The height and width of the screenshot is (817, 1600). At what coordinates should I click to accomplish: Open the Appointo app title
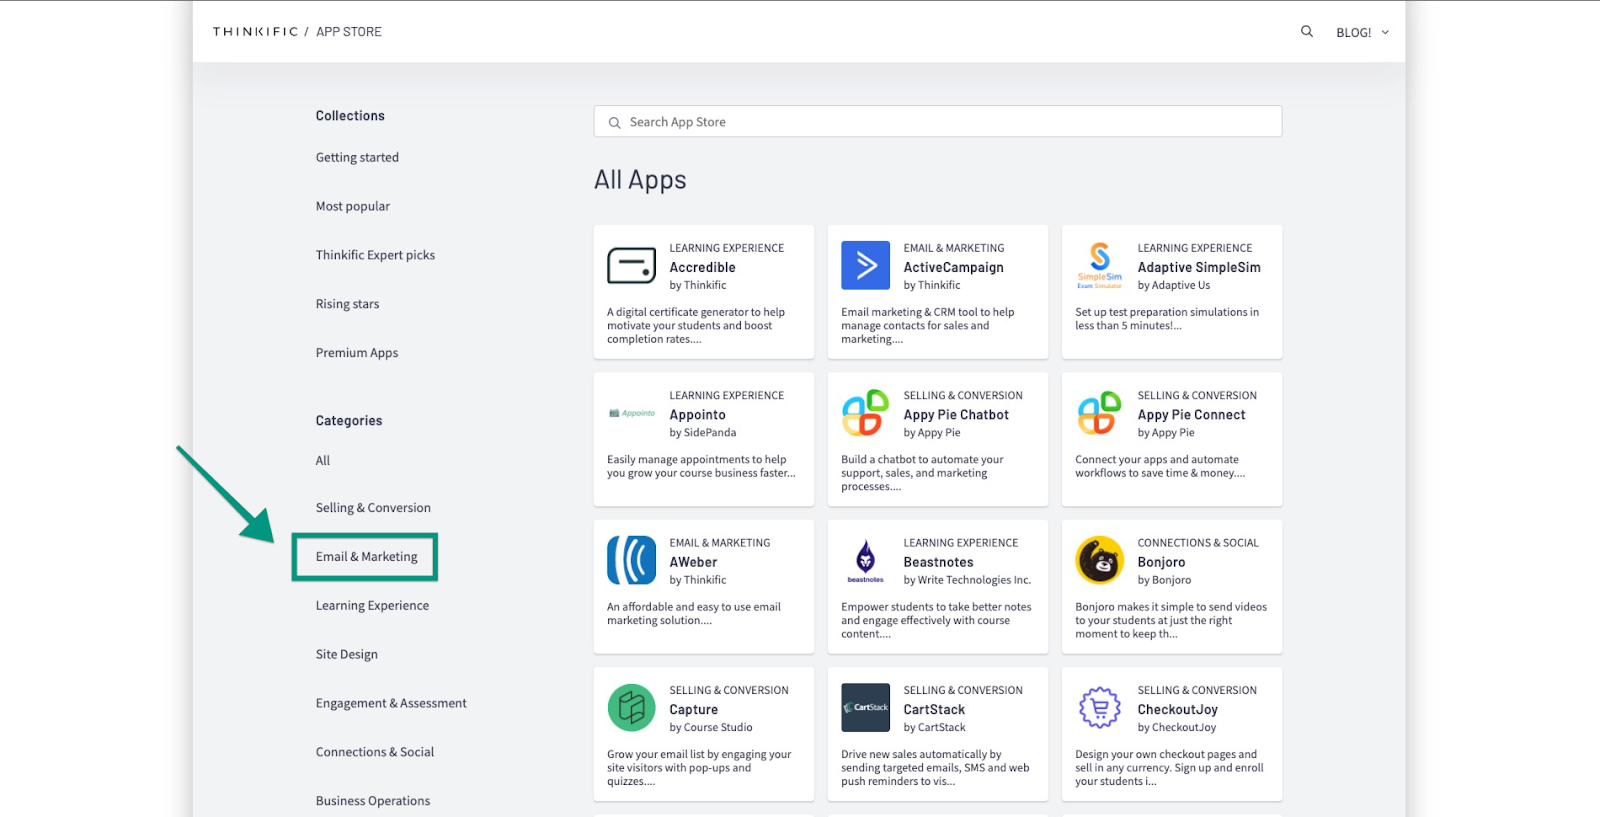click(697, 415)
